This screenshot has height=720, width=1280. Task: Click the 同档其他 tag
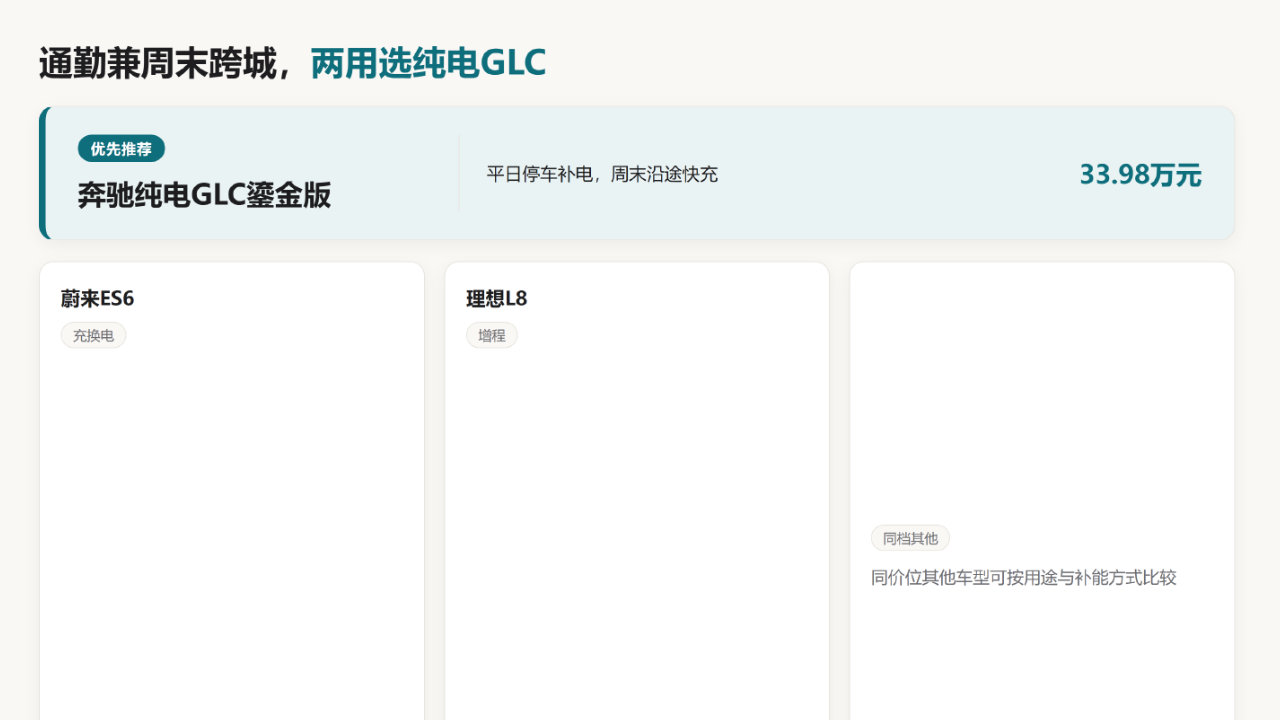pyautogui.click(x=910, y=538)
